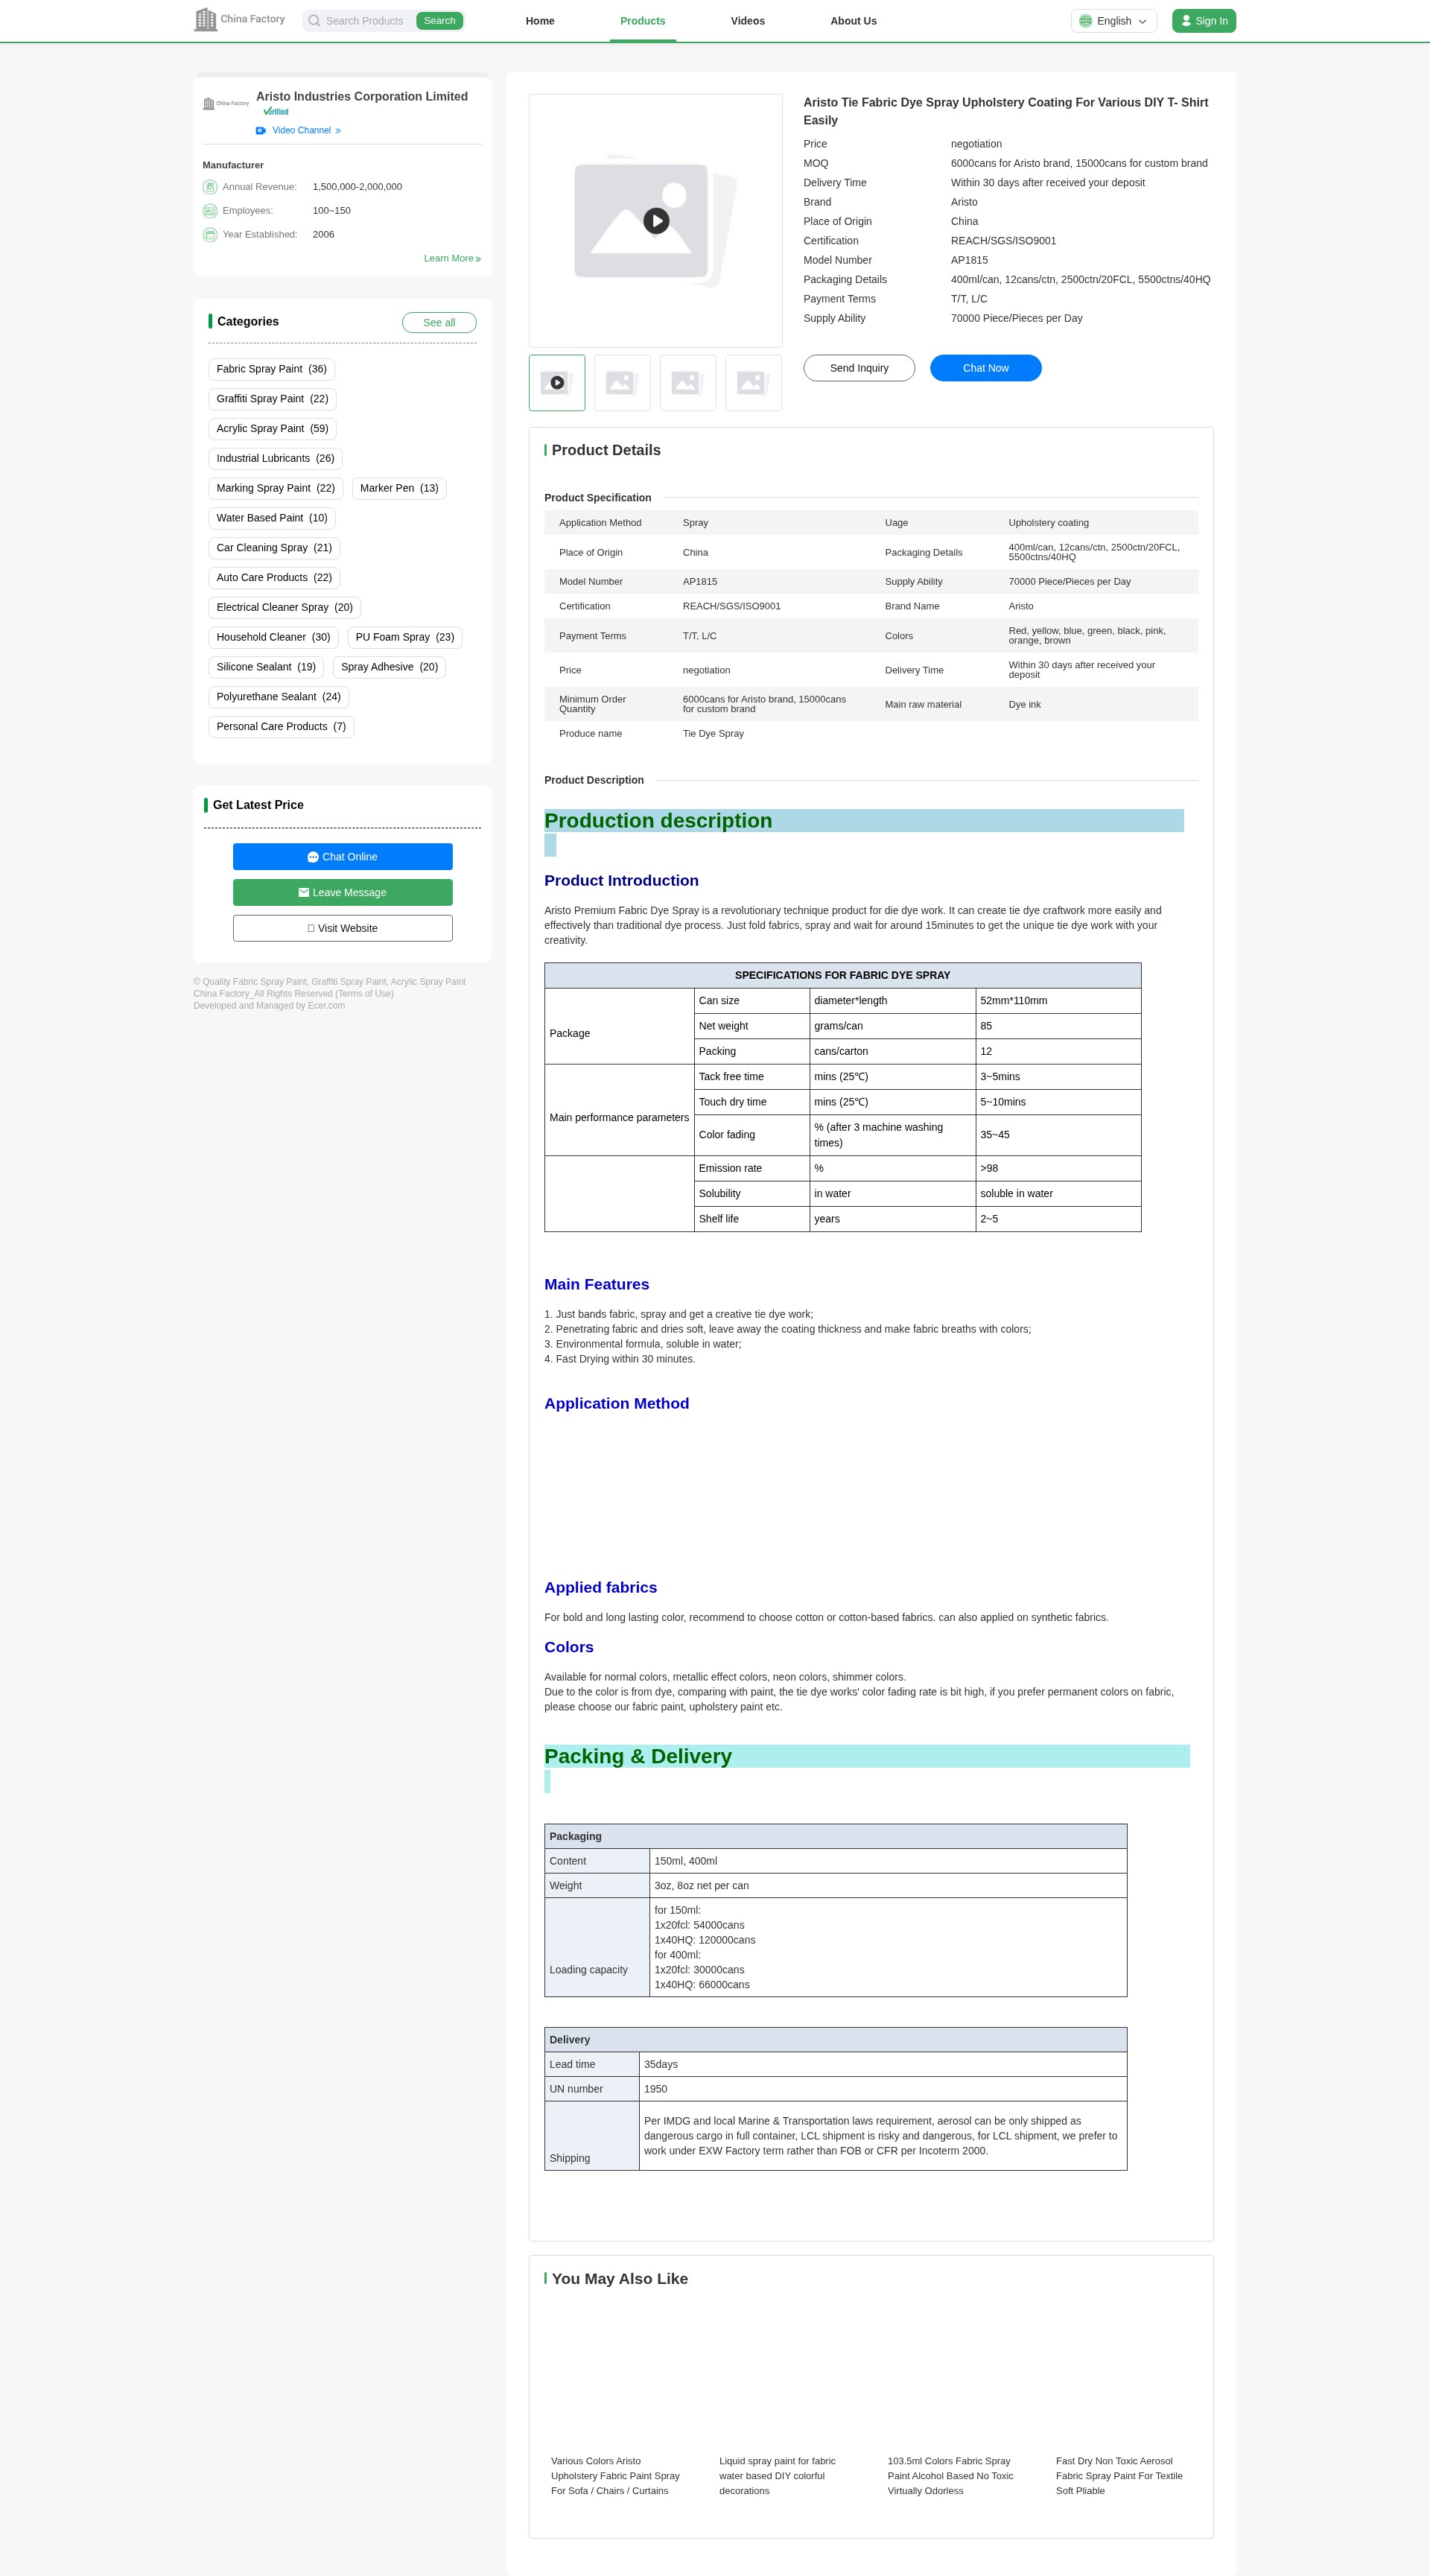Open Polyurethane Sealant category
The height and width of the screenshot is (2576, 1430).
[x=279, y=697]
